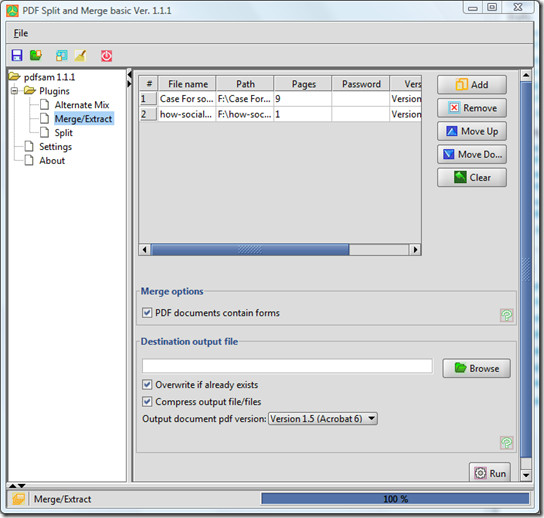Click the destination output file text field
544x518 pixels.
click(x=287, y=366)
